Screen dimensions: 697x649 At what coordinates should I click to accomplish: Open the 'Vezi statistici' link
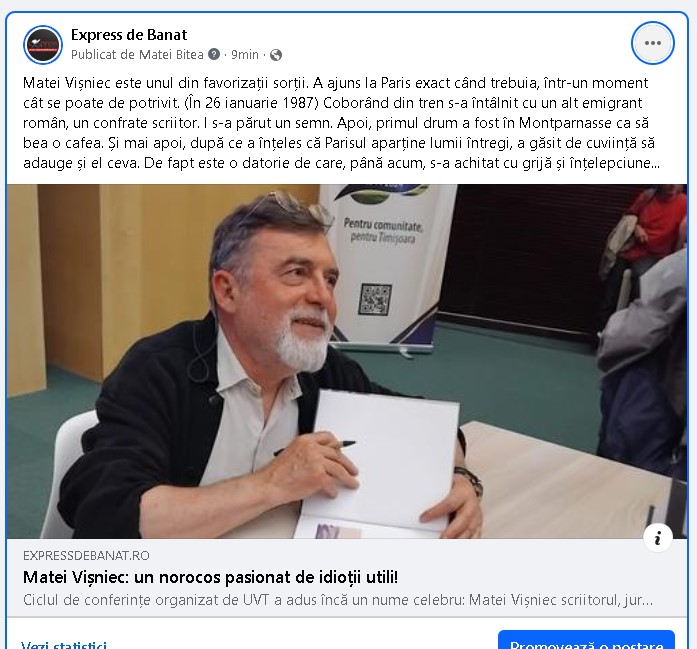pyautogui.click(x=64, y=645)
